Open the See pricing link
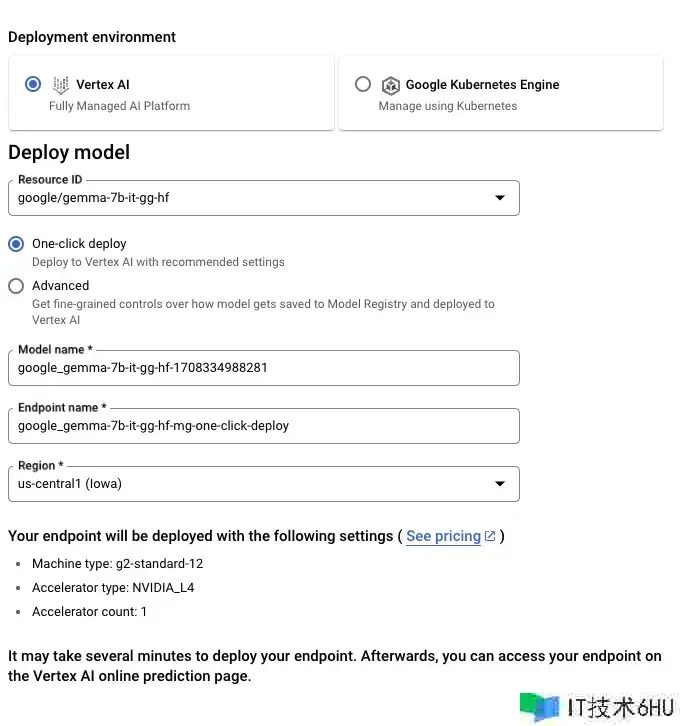The width and height of the screenshot is (681, 726). pyautogui.click(x=443, y=536)
